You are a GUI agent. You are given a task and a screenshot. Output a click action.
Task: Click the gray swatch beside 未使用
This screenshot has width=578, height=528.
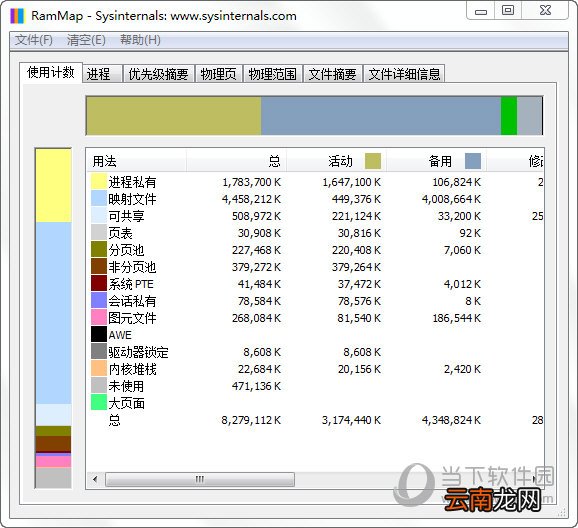pyautogui.click(x=99, y=386)
